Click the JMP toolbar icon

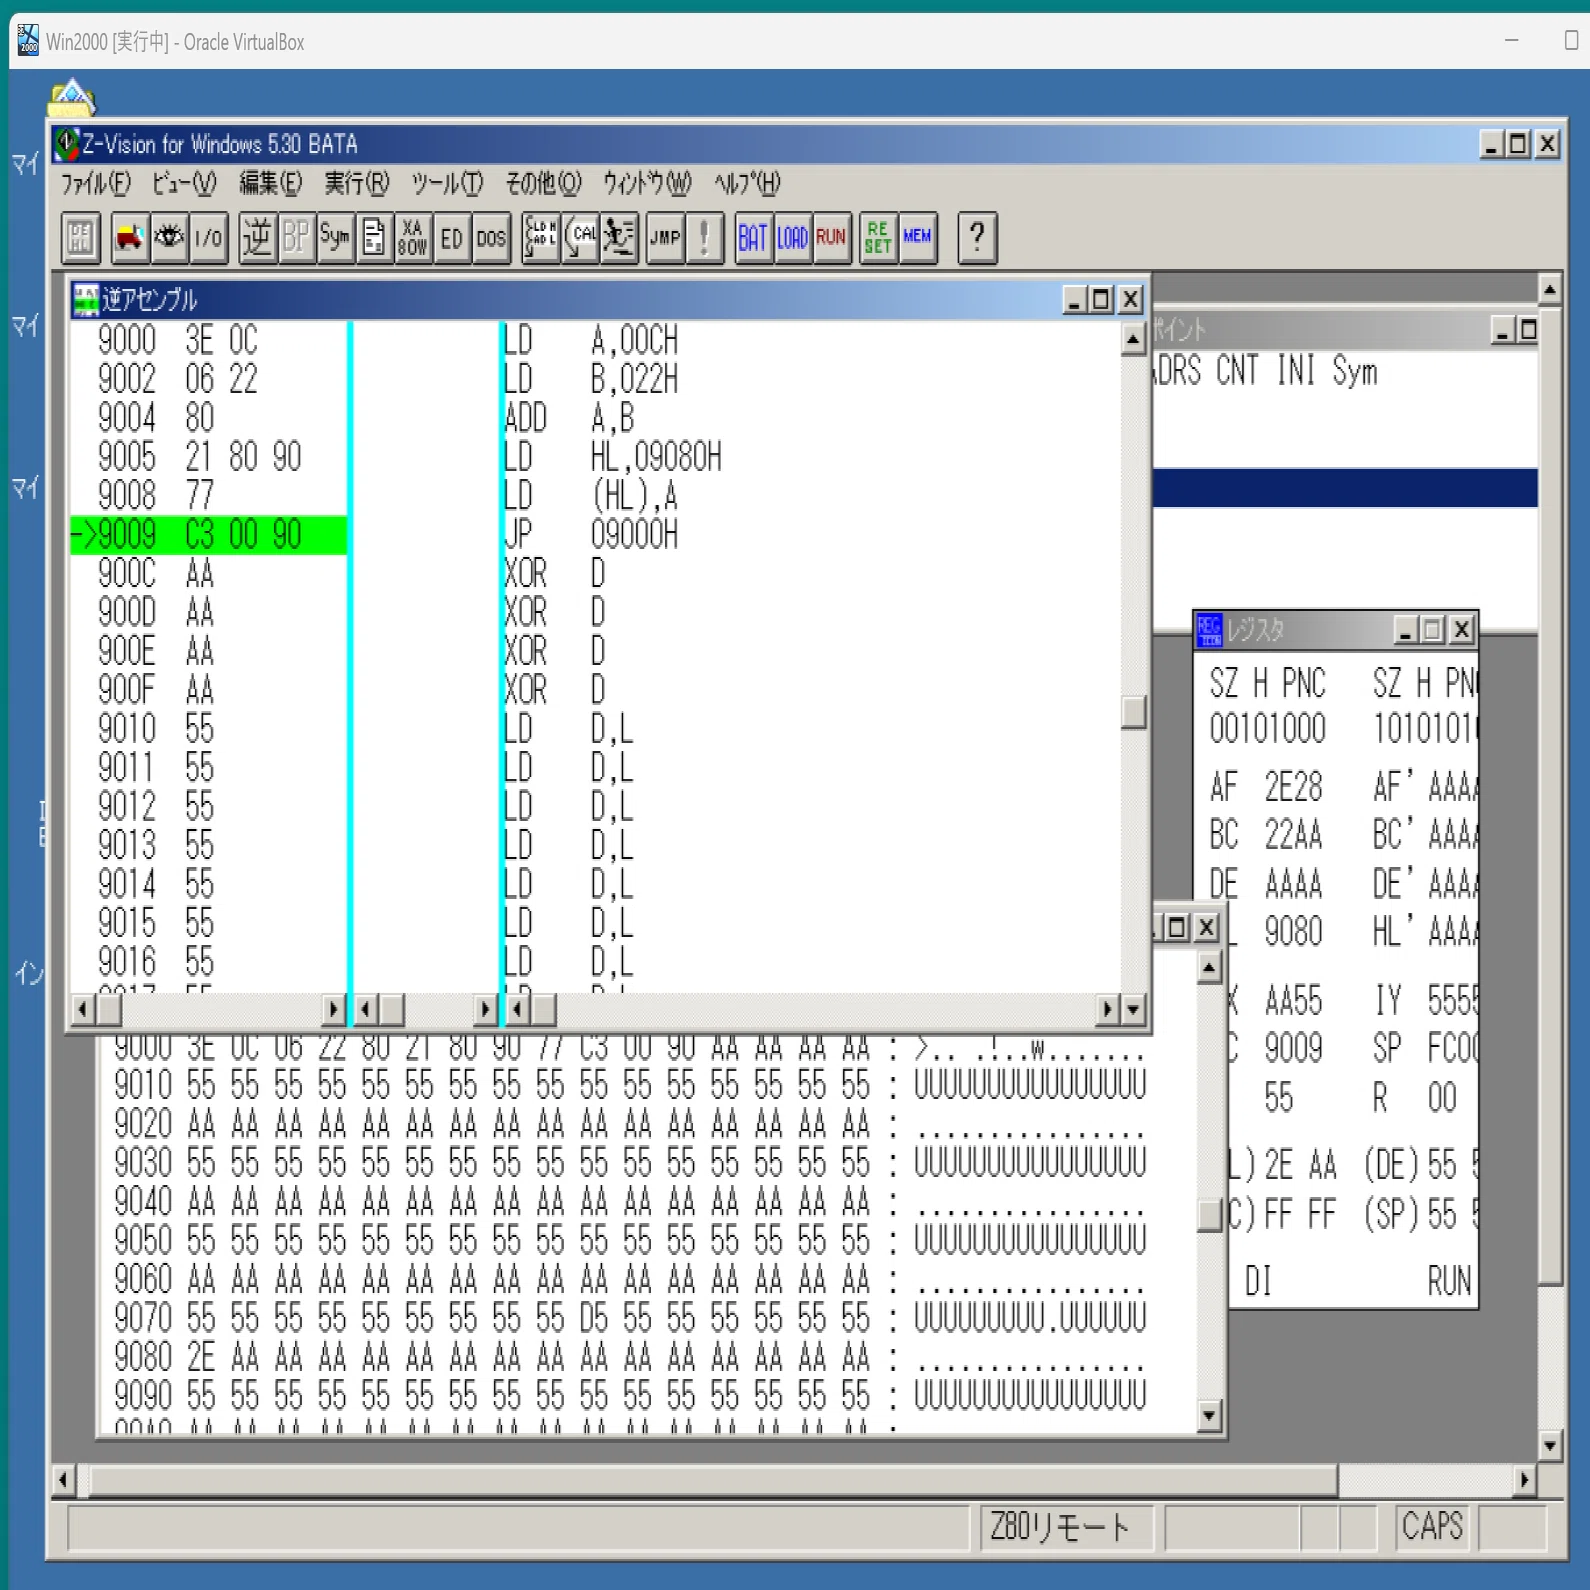[x=666, y=238]
